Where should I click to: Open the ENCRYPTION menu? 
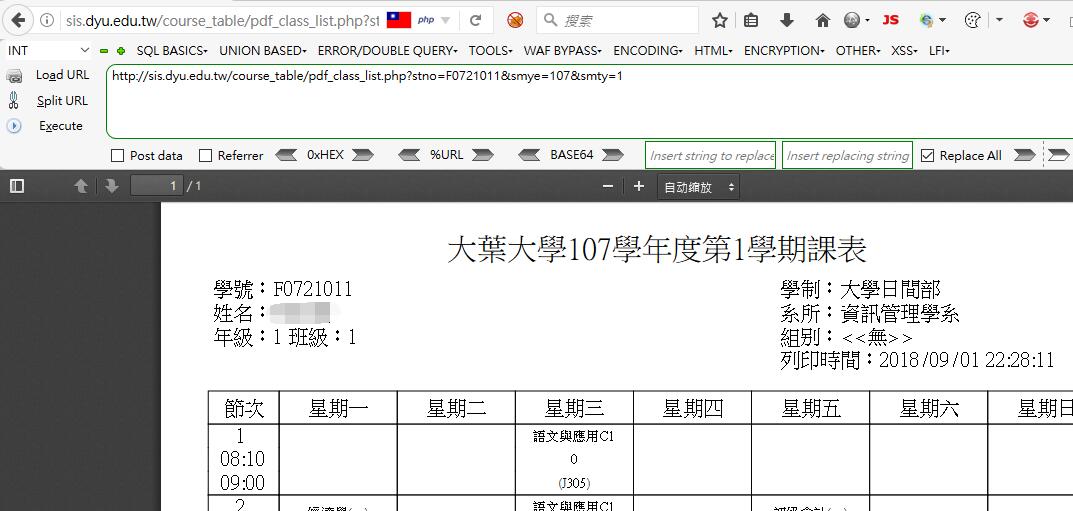[x=784, y=51]
